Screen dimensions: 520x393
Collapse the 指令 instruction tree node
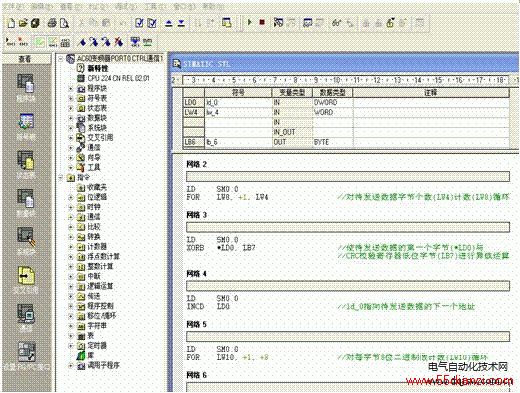click(61, 177)
